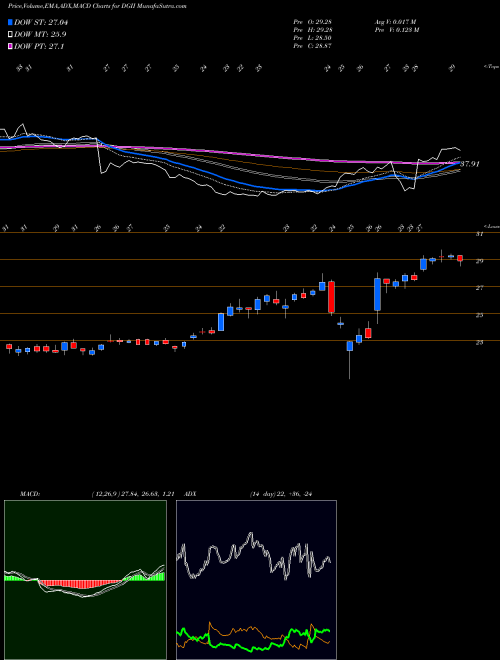Click the chart title mentioning MunafaSutra.com

point(97,6)
